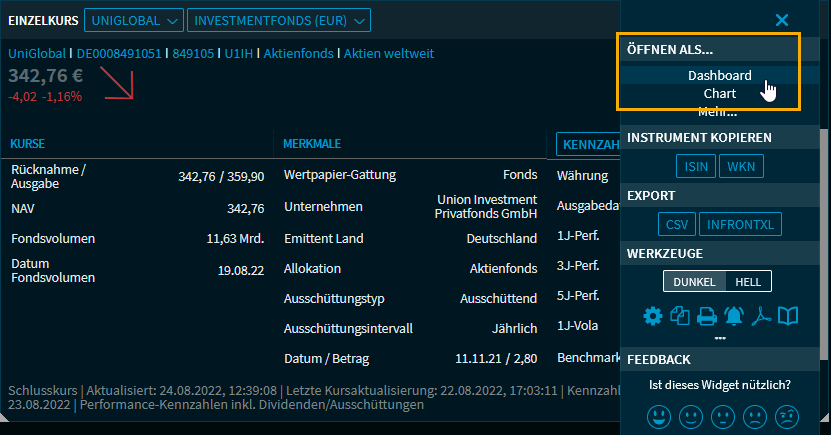
Task: Choose Chart under Öffnen als
Action: click(x=719, y=93)
